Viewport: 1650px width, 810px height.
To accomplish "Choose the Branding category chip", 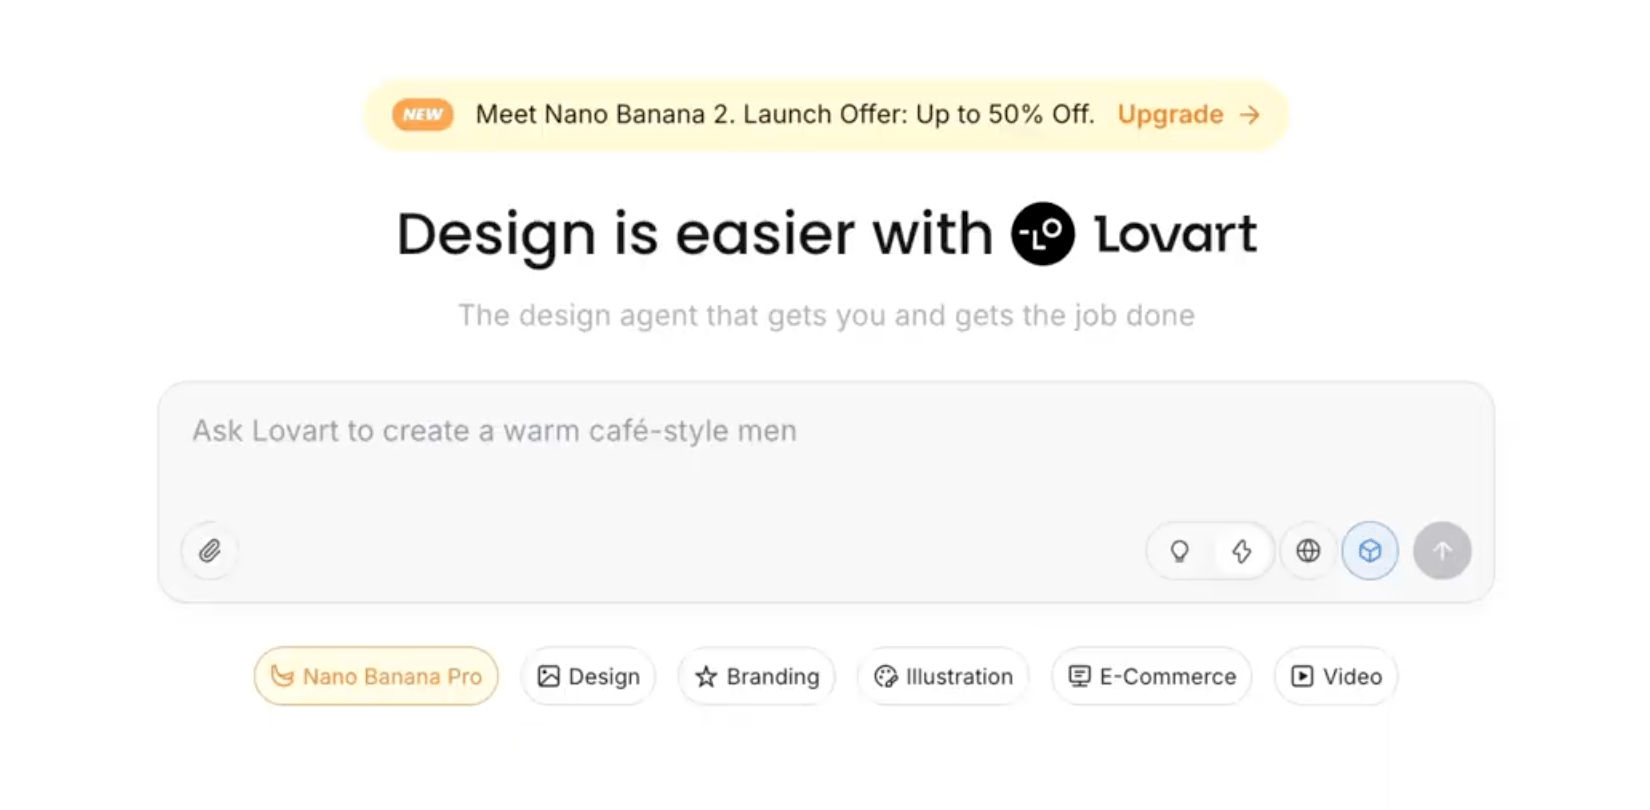I will click(757, 676).
